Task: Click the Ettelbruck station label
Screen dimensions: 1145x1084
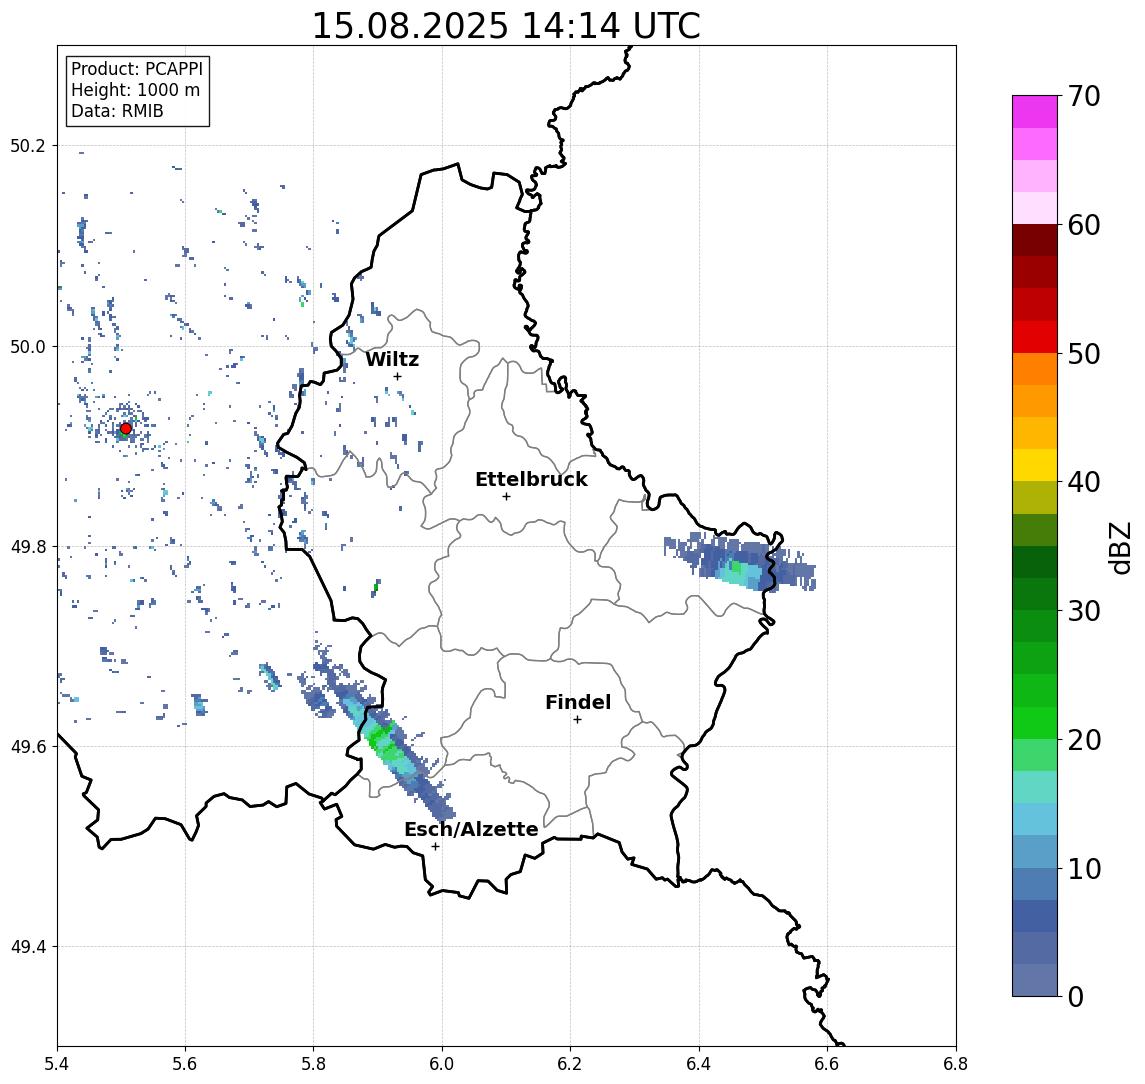Action: (x=531, y=479)
